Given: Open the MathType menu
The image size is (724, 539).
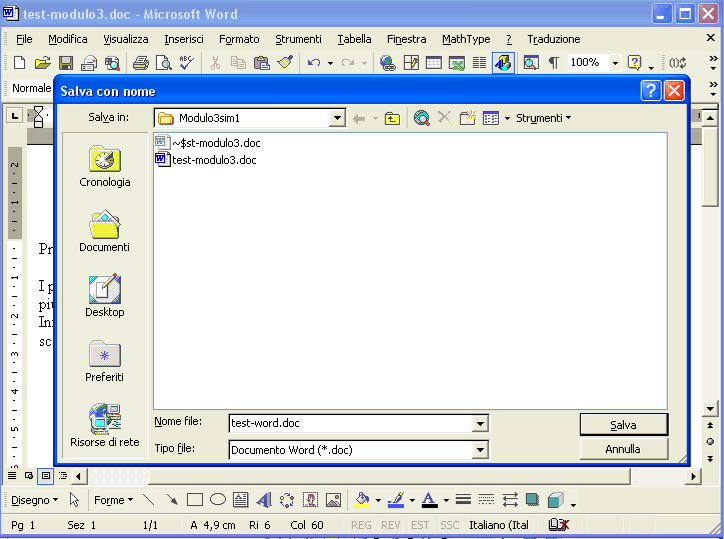Looking at the screenshot, I should click(466, 39).
